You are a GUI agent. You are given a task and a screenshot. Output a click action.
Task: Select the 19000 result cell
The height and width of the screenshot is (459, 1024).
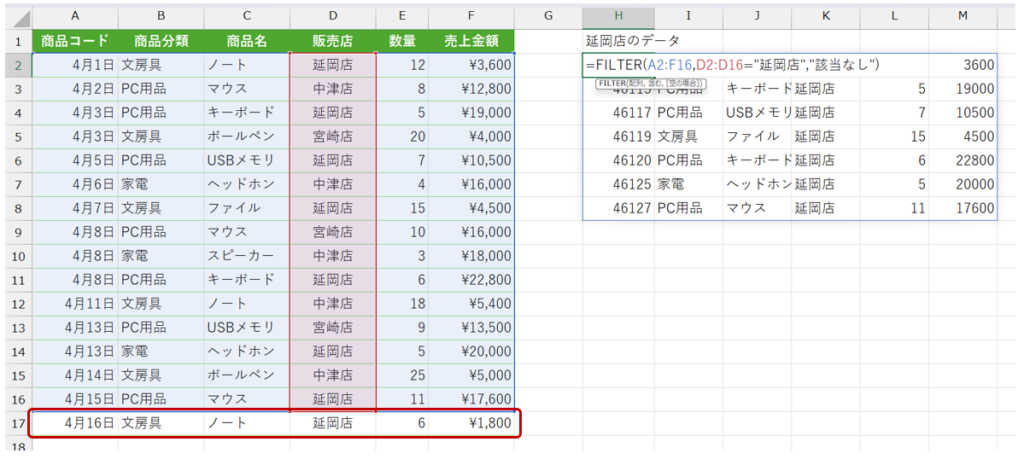tap(963, 89)
